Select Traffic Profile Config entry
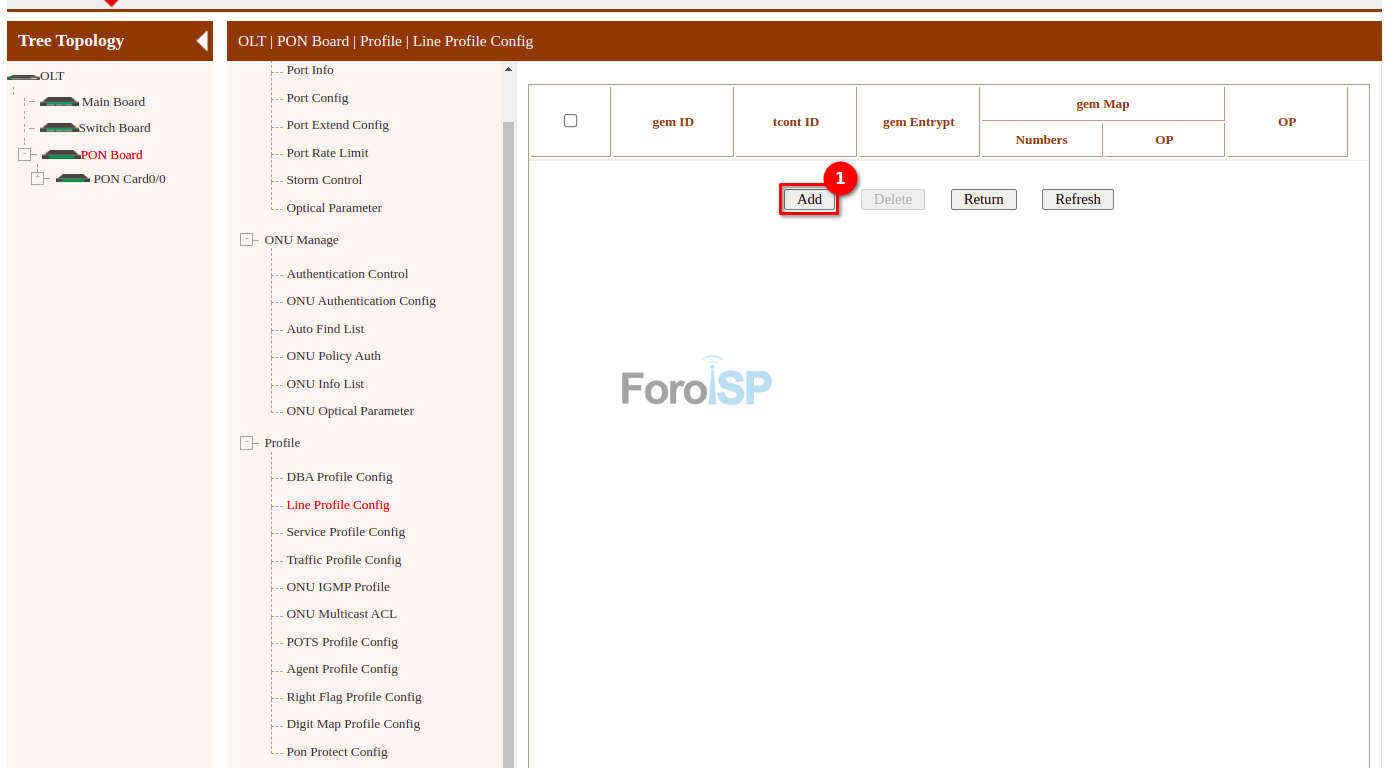This screenshot has width=1394, height=768. pyautogui.click(x=343, y=560)
